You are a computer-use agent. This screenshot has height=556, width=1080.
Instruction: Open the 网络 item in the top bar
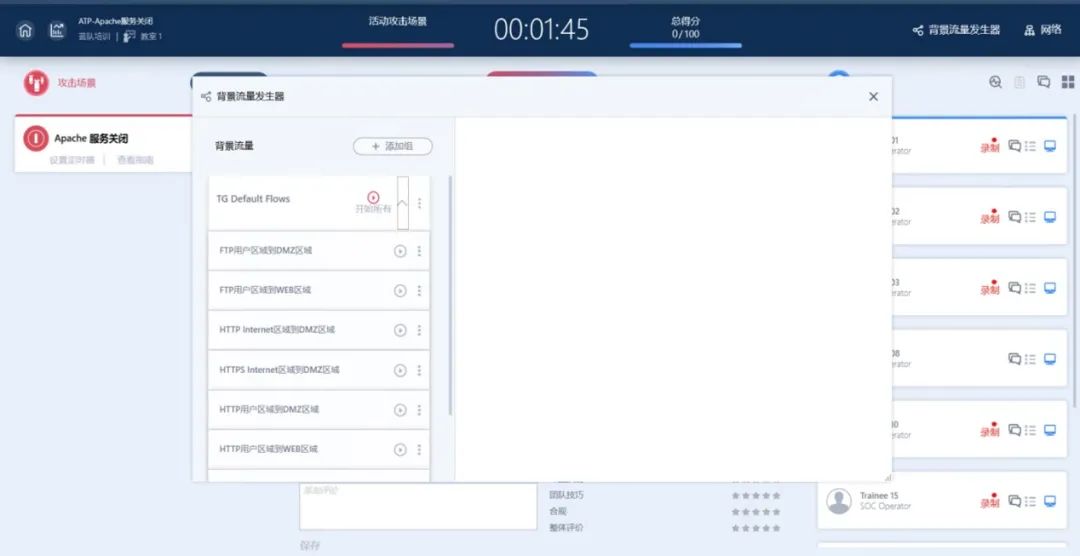[x=1043, y=30]
